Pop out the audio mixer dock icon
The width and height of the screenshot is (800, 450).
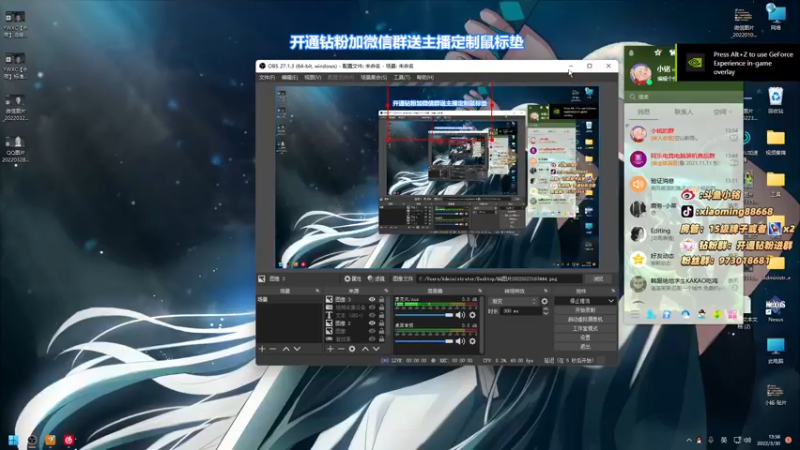pos(479,291)
